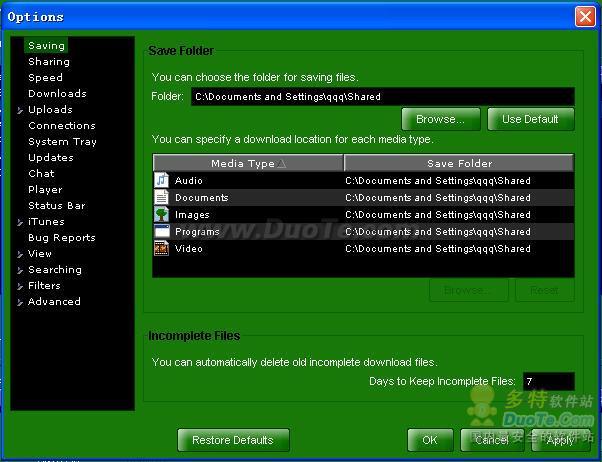Expand the Filters tree node
The image size is (602, 462).
point(20,286)
